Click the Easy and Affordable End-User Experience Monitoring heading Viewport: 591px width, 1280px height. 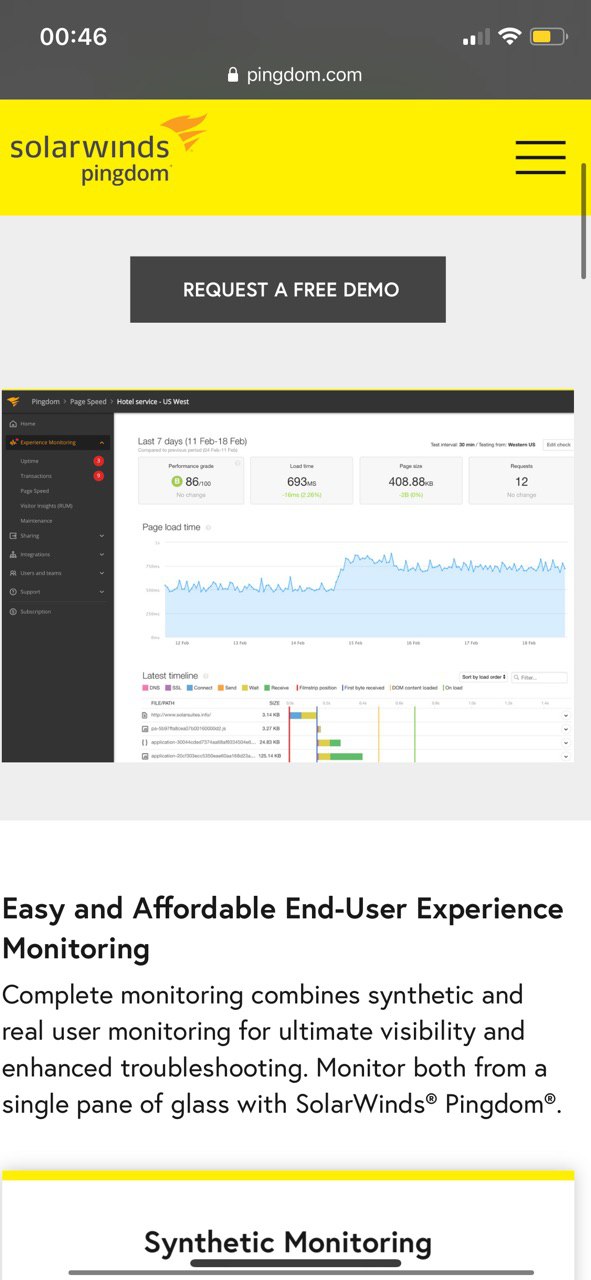[x=283, y=928]
